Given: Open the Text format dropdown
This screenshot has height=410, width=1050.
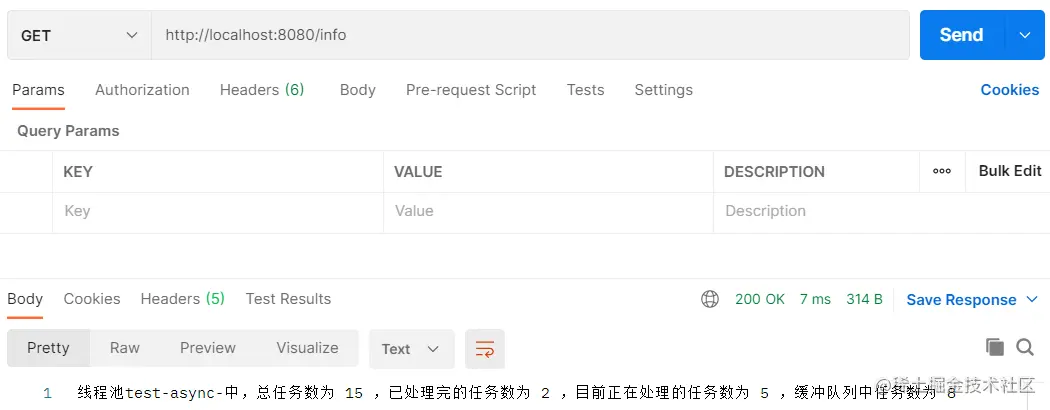Looking at the screenshot, I should [x=411, y=349].
